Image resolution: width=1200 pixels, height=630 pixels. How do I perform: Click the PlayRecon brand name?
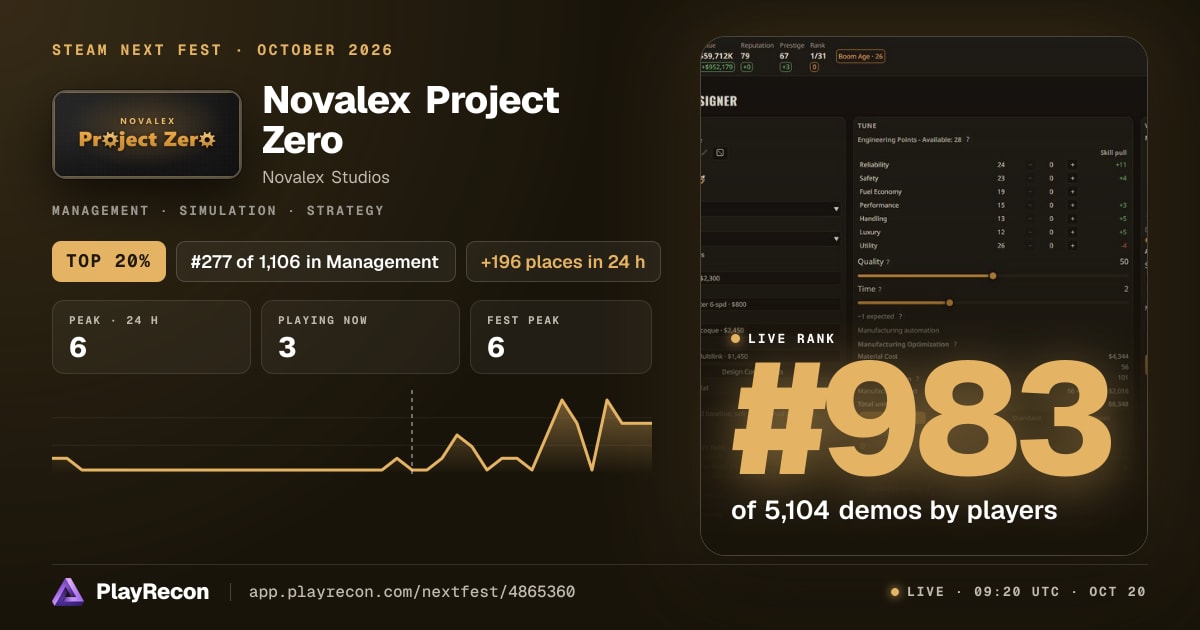(x=153, y=592)
